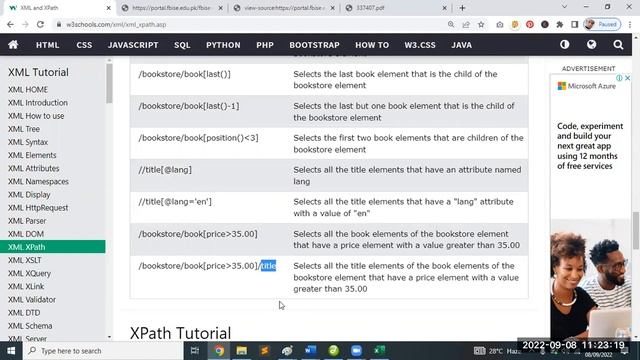Open XML HttpRequest in sidebar
Viewport: 640px width, 360px height.
tap(38, 208)
